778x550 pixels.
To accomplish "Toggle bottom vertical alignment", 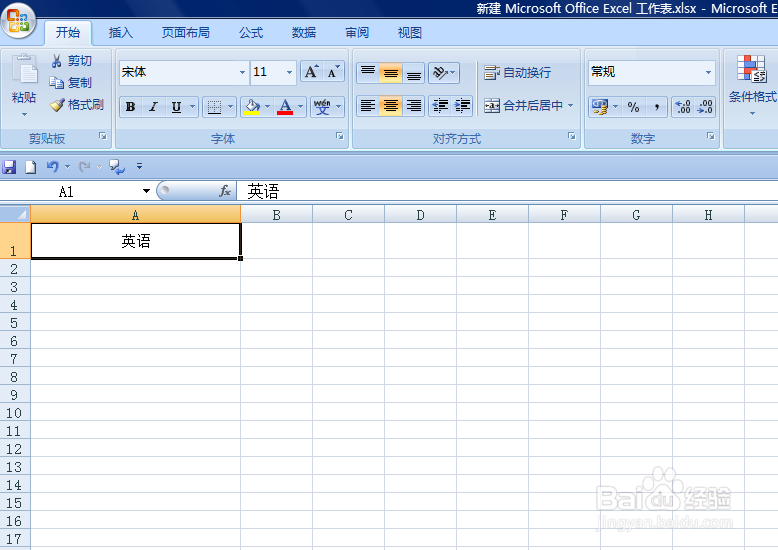I will click(x=413, y=73).
